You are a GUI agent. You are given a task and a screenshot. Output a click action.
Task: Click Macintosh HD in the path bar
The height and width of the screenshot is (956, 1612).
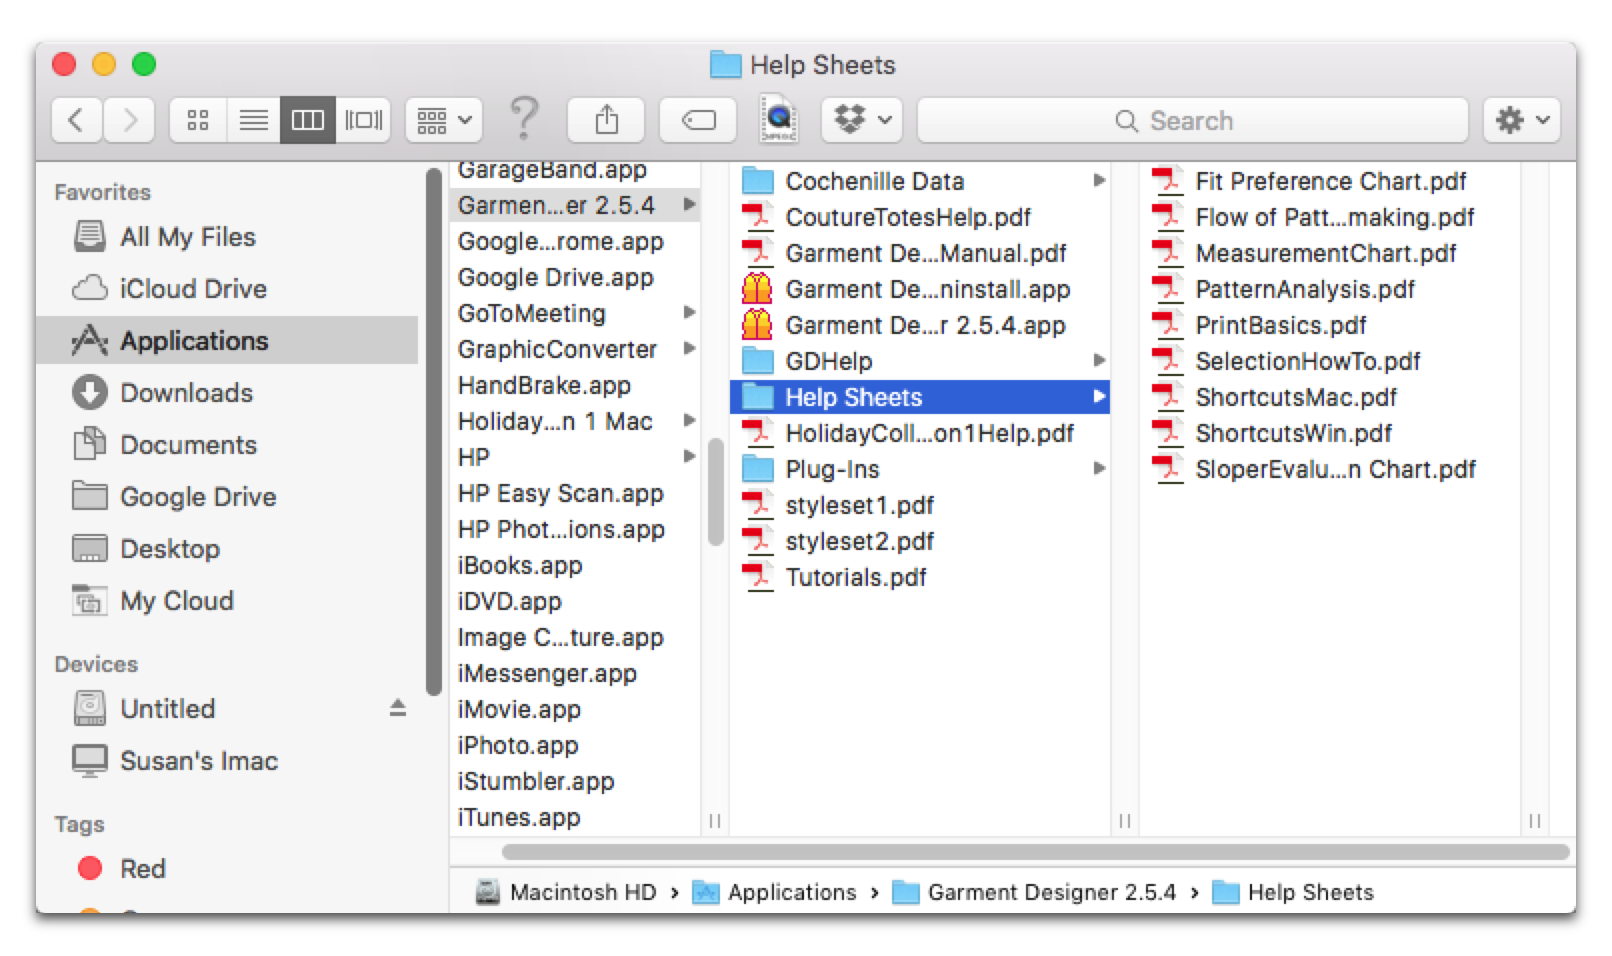pos(567,892)
